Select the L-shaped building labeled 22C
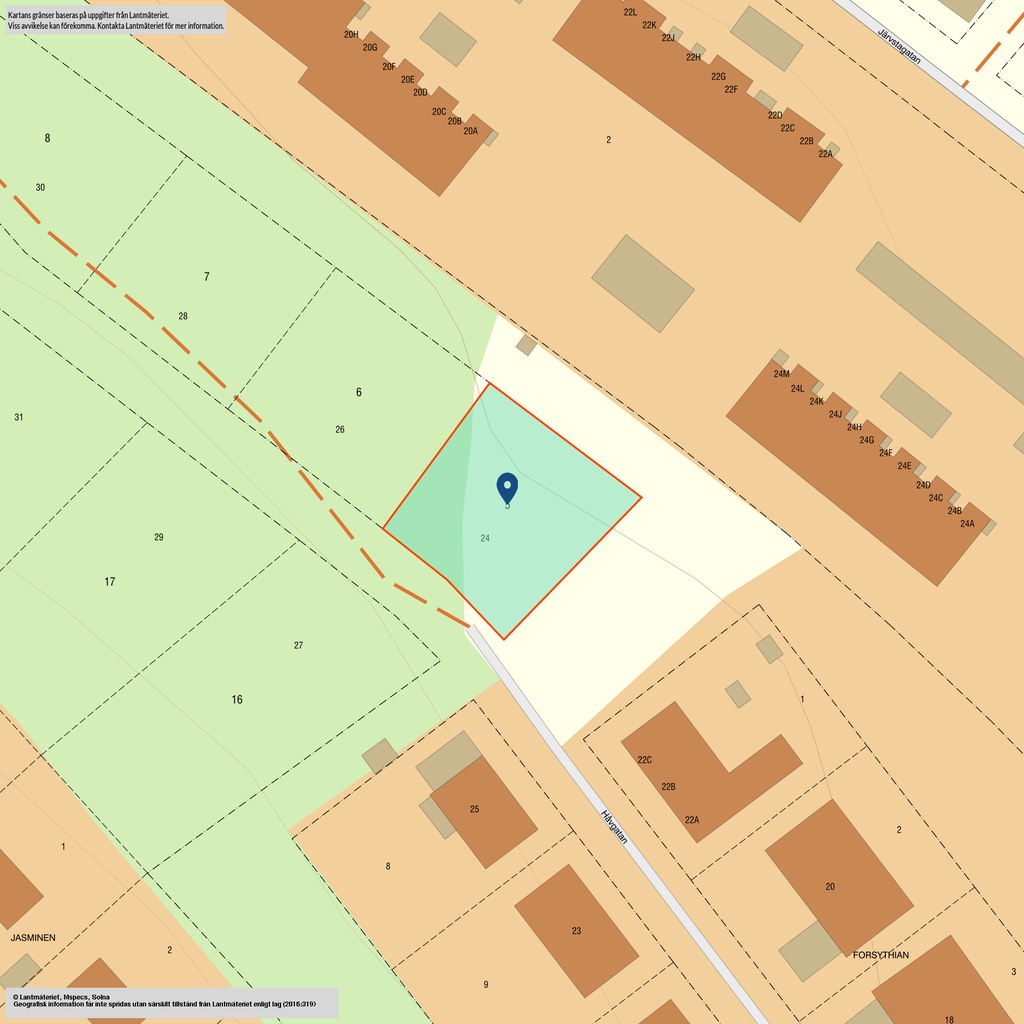The image size is (1024, 1024). [x=645, y=760]
